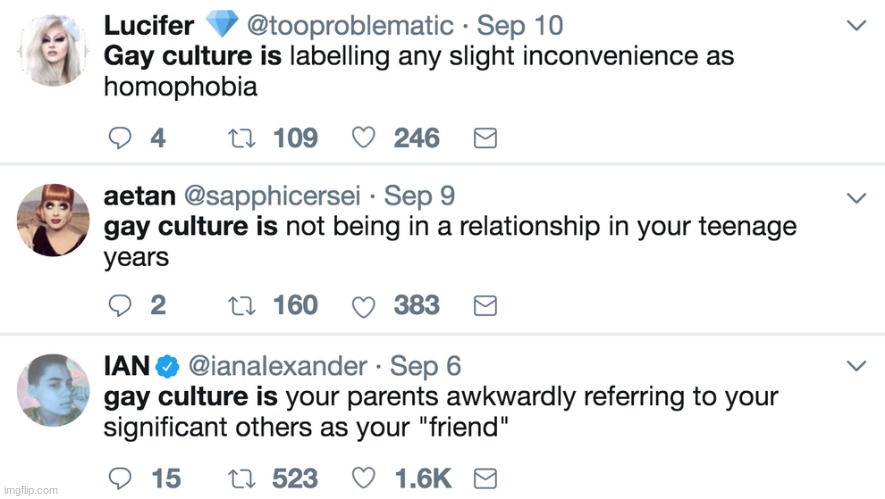Like the tweet by @tooproblematic

point(363,138)
